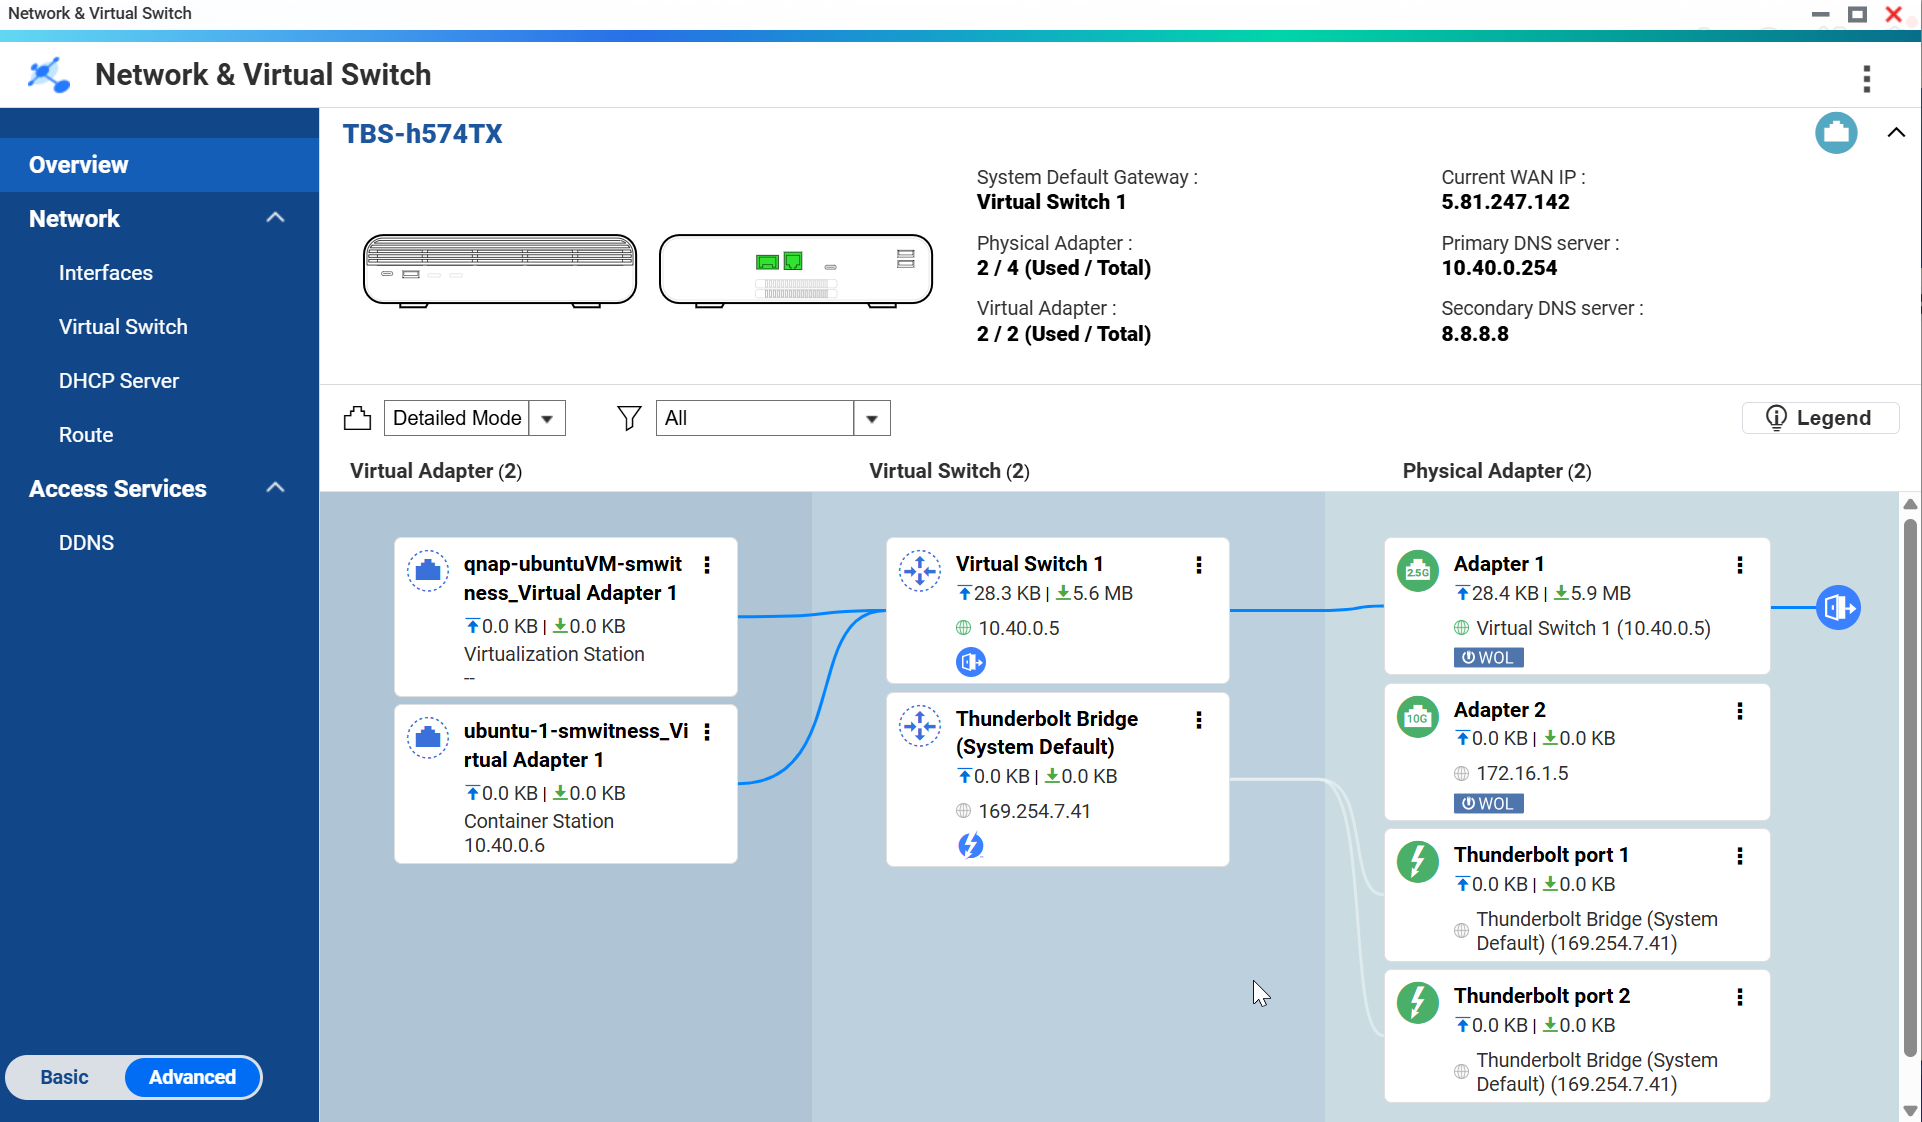Click the Virtual Adapter (2) column header

(436, 471)
